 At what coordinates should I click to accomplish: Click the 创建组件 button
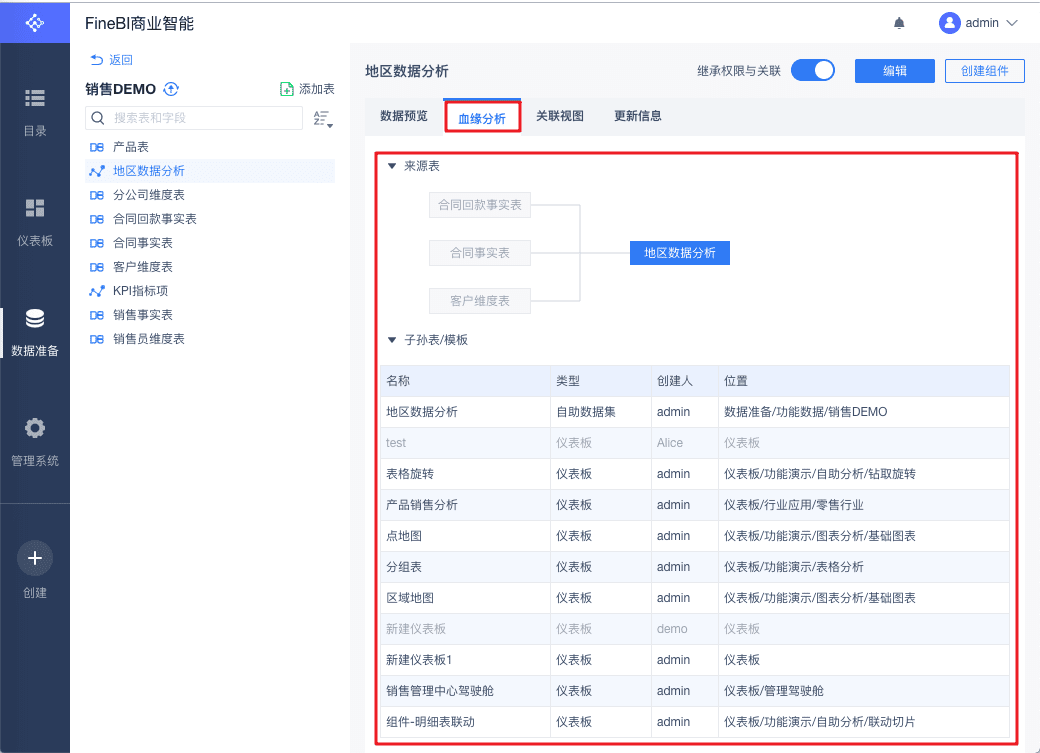pos(985,71)
